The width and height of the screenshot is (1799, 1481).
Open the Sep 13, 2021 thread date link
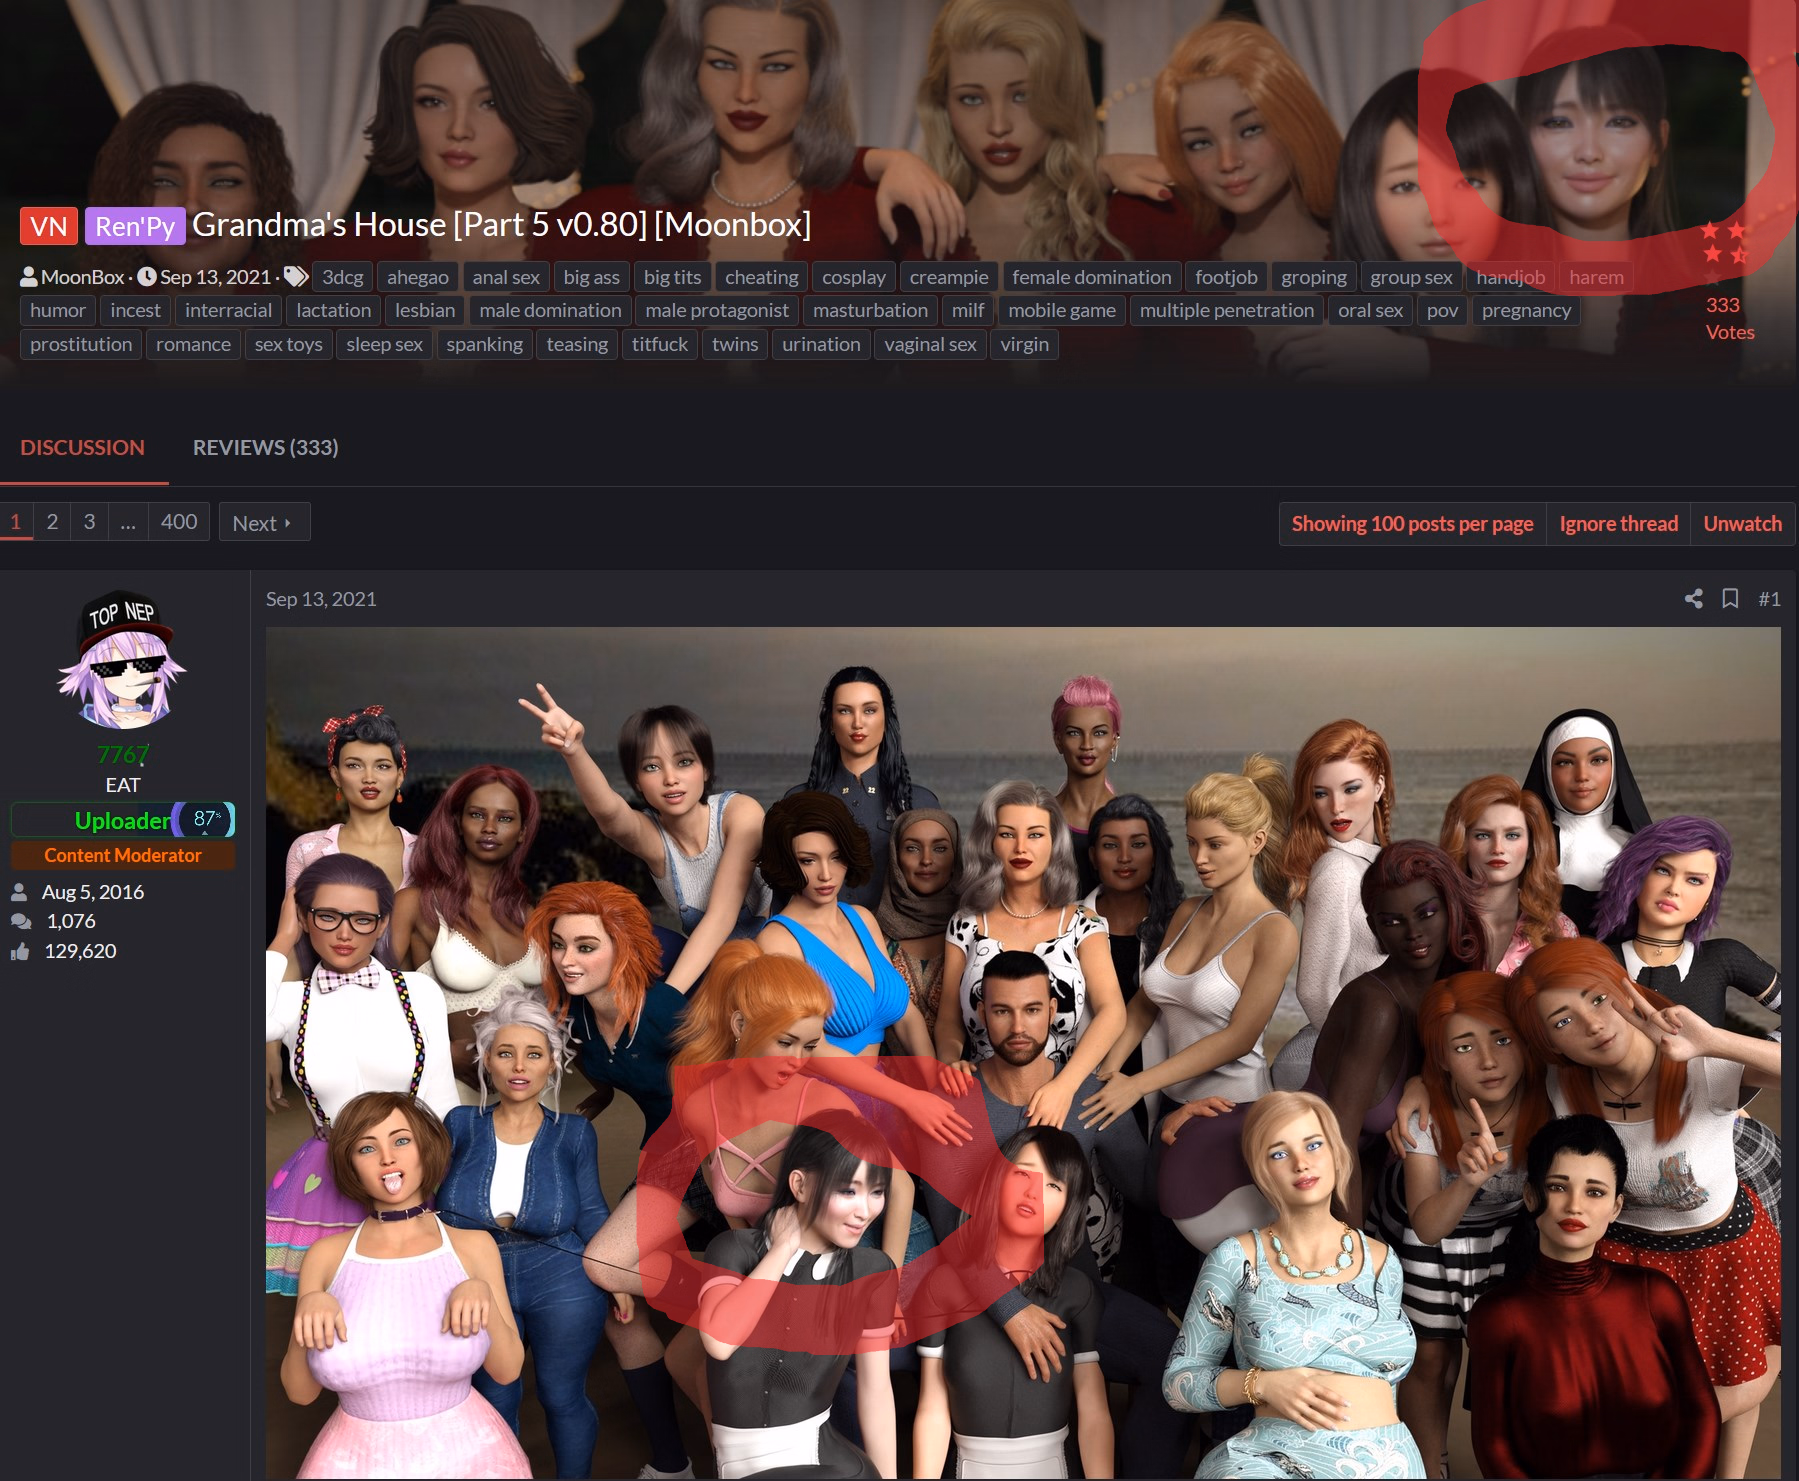215,277
